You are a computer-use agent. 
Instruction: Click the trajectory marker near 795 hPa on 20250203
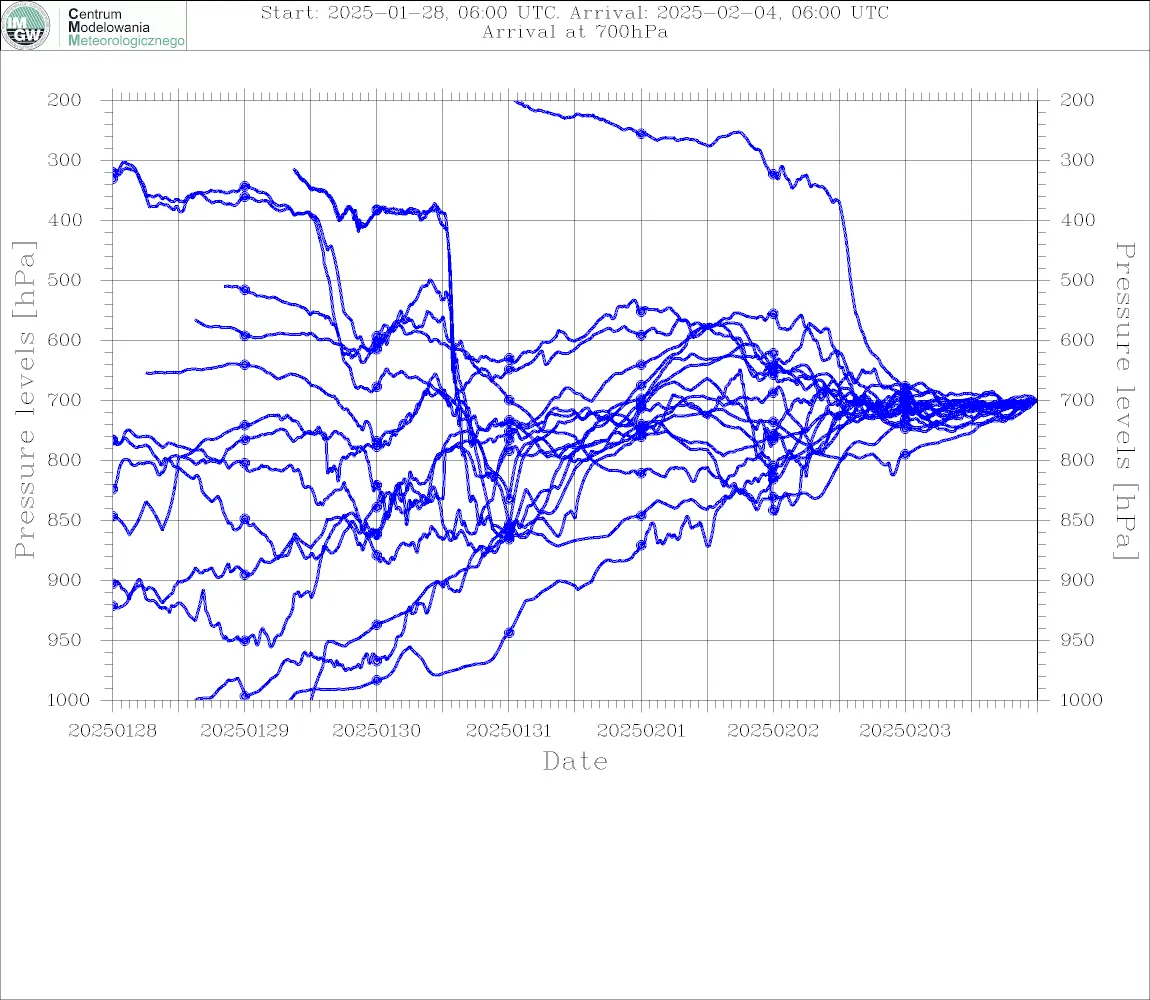[x=905, y=455]
